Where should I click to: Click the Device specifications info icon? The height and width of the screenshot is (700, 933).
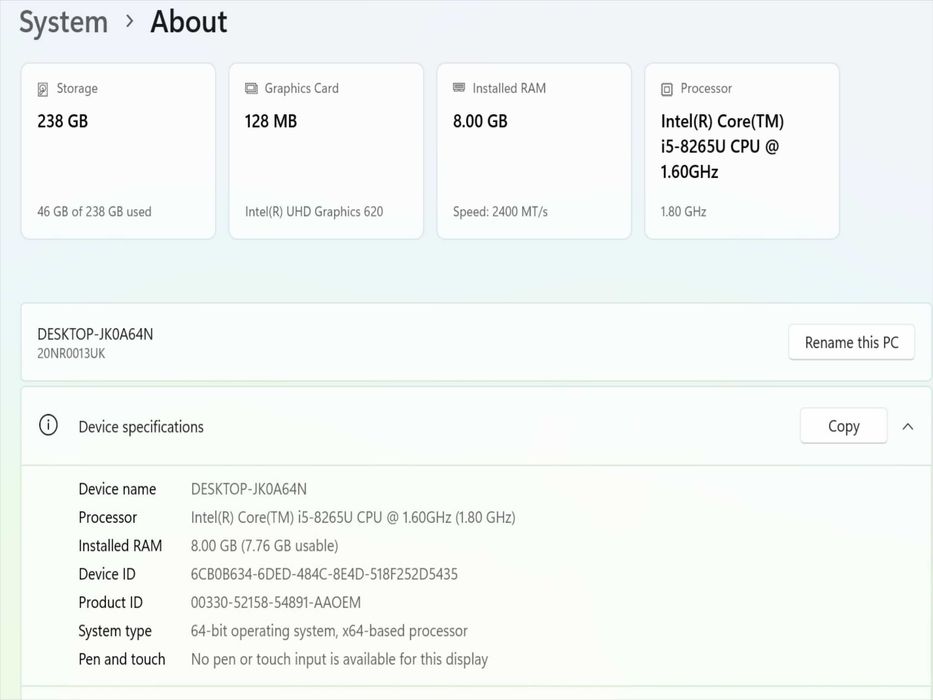pyautogui.click(x=48, y=426)
